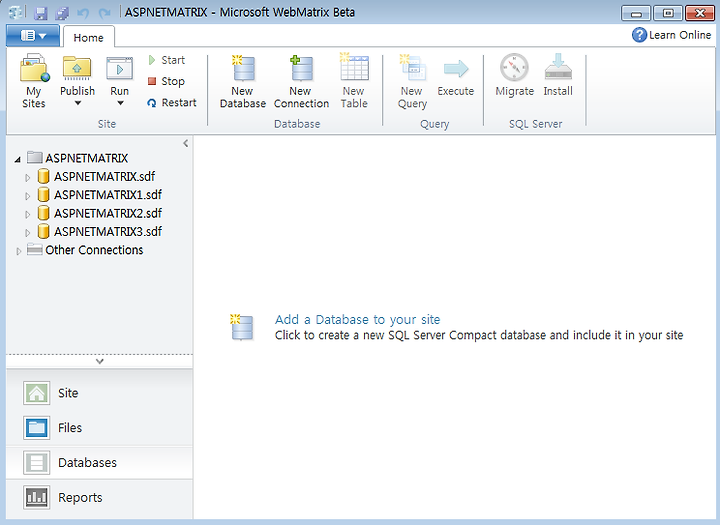Click the Publish folder icon
Screen dimensions: 720x525
[77, 68]
